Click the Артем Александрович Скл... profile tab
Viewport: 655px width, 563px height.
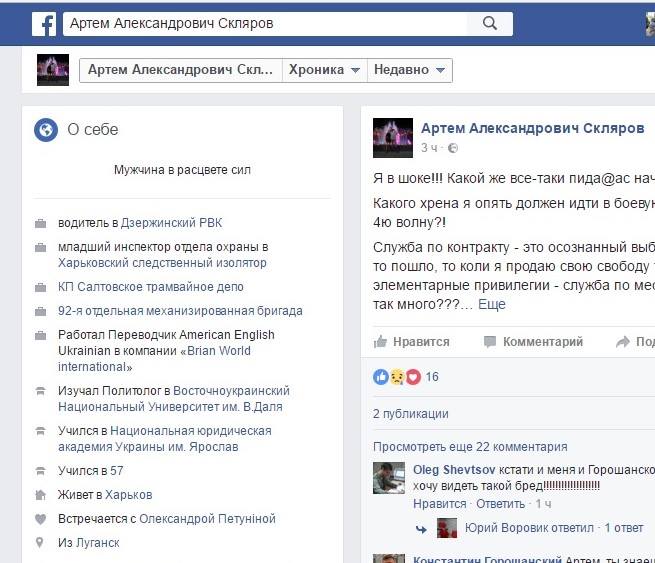click(181, 70)
